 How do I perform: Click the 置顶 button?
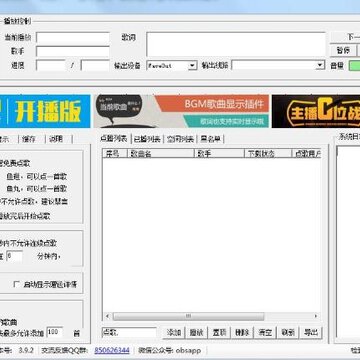coord(220,332)
